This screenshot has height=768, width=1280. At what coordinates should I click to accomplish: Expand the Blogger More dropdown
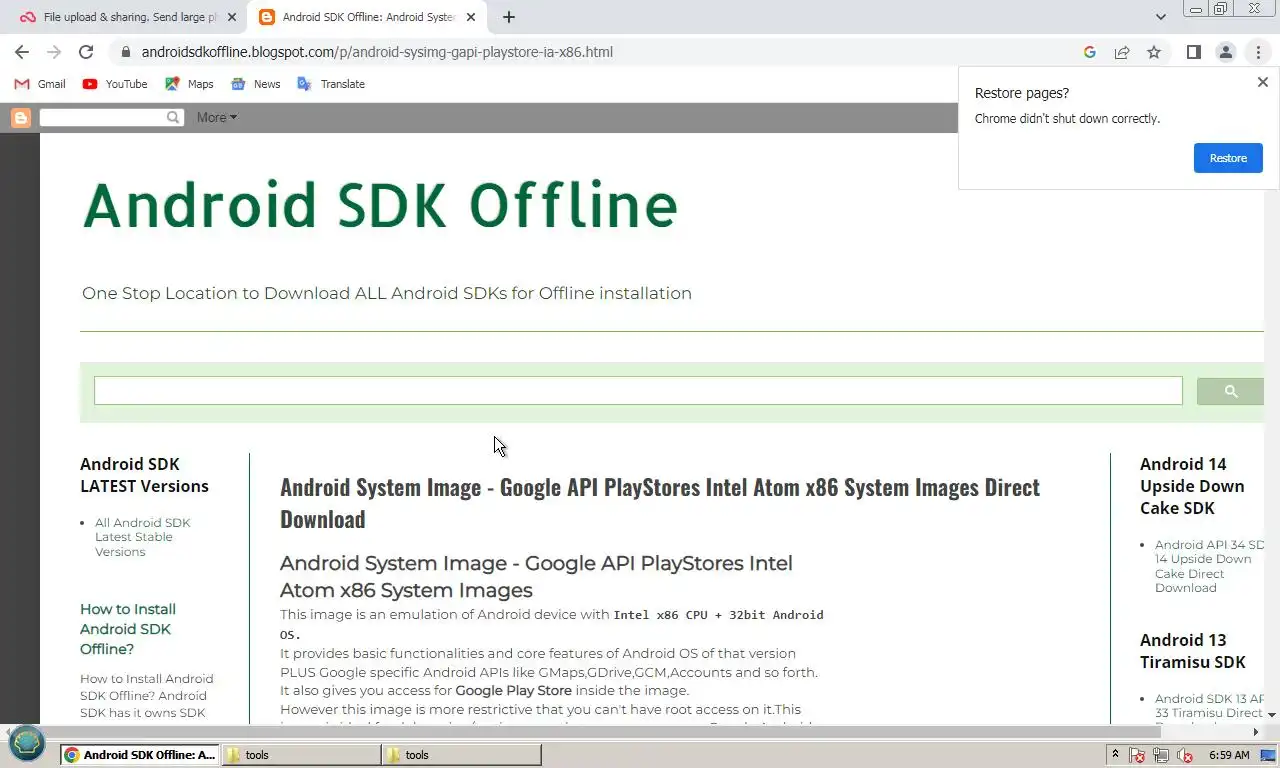pos(216,117)
